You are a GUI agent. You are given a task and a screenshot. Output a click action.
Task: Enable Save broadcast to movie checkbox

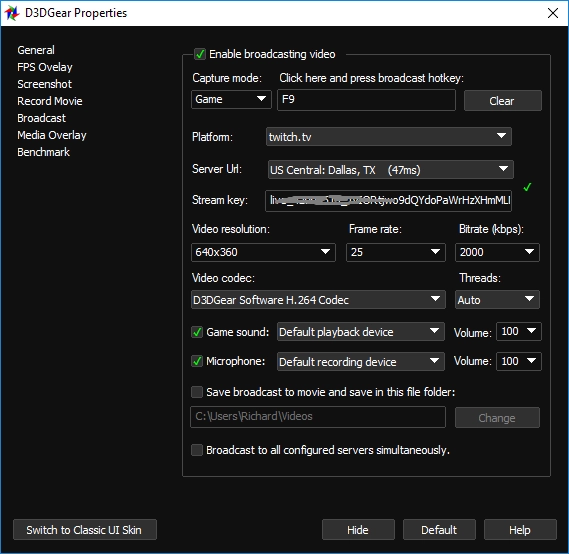[197, 392]
